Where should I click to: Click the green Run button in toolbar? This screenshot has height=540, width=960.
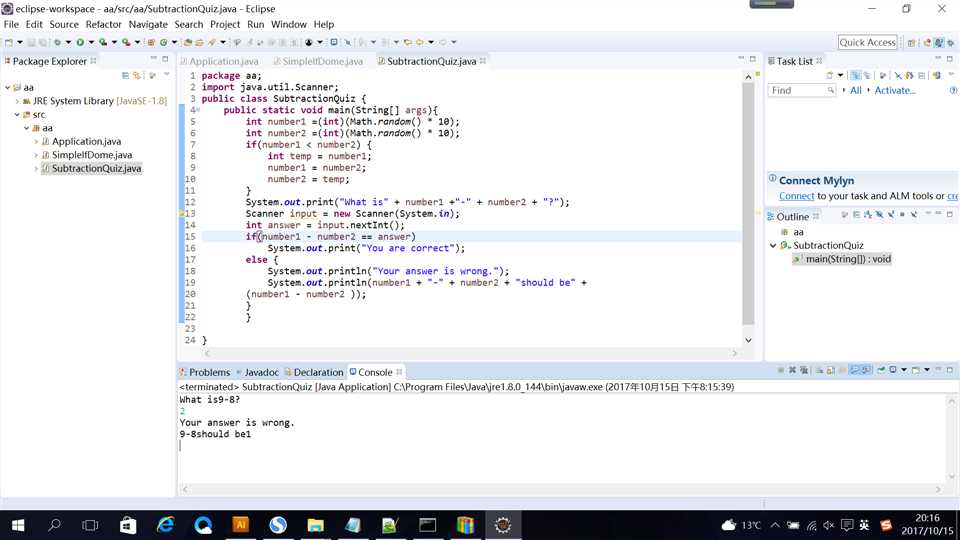(x=80, y=42)
